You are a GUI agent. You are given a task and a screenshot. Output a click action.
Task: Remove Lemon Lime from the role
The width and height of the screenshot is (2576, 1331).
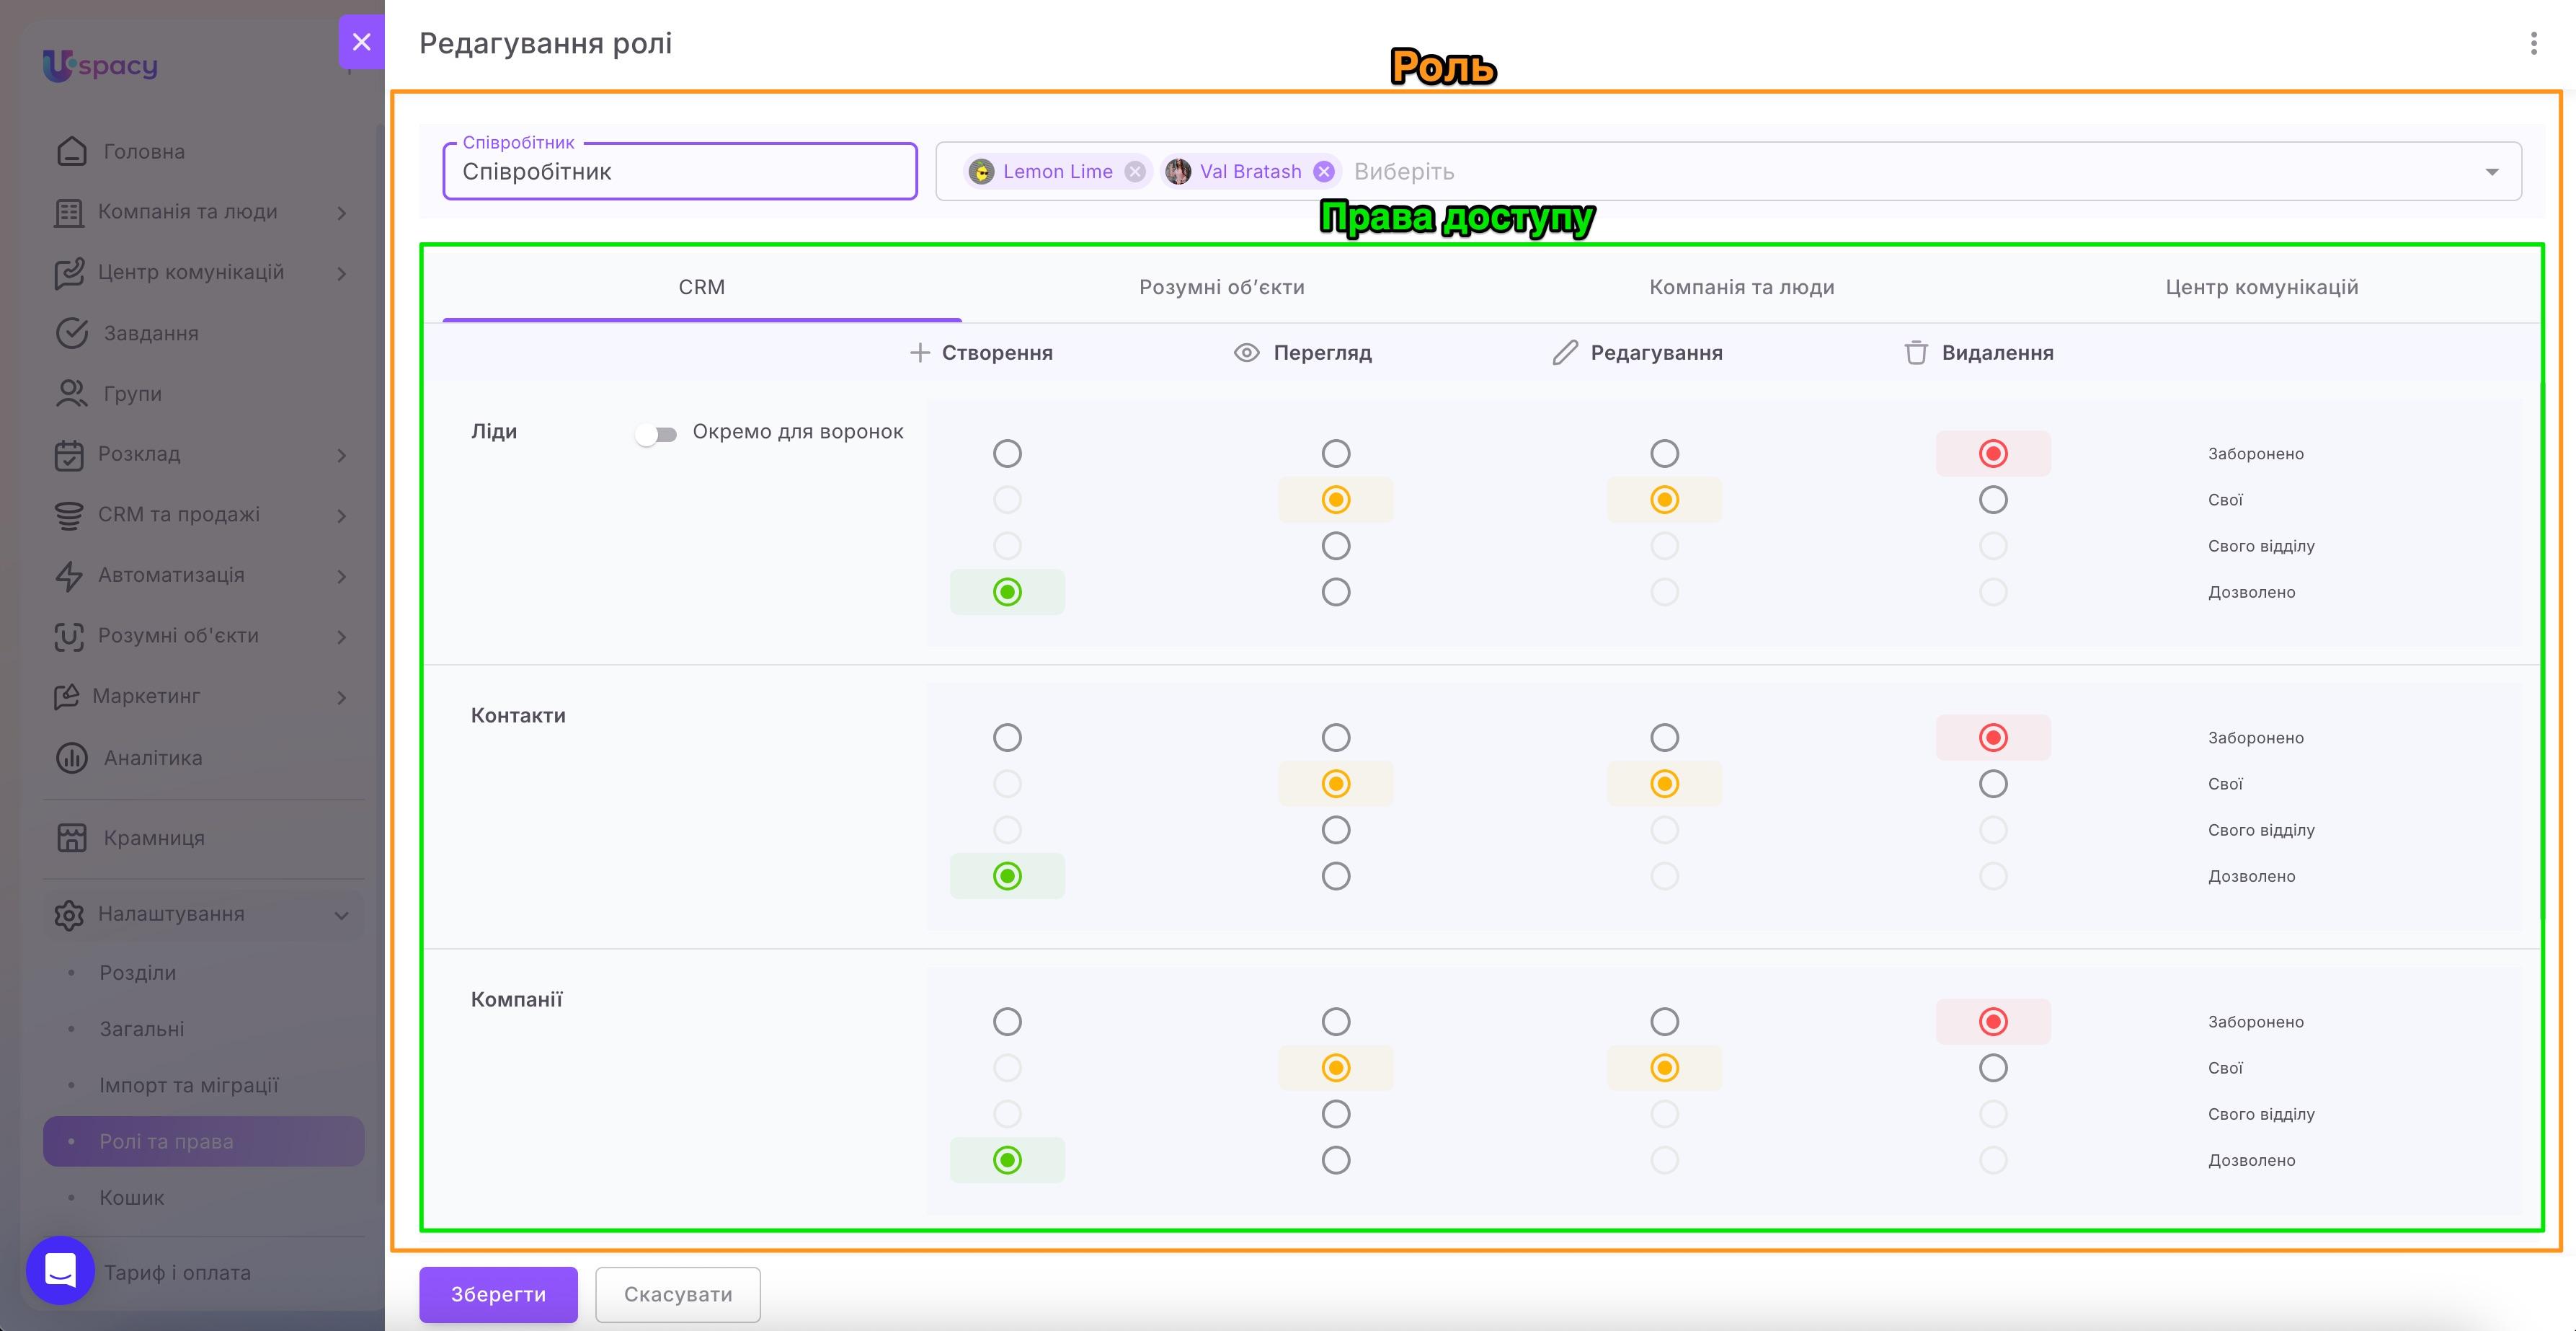(x=1134, y=172)
